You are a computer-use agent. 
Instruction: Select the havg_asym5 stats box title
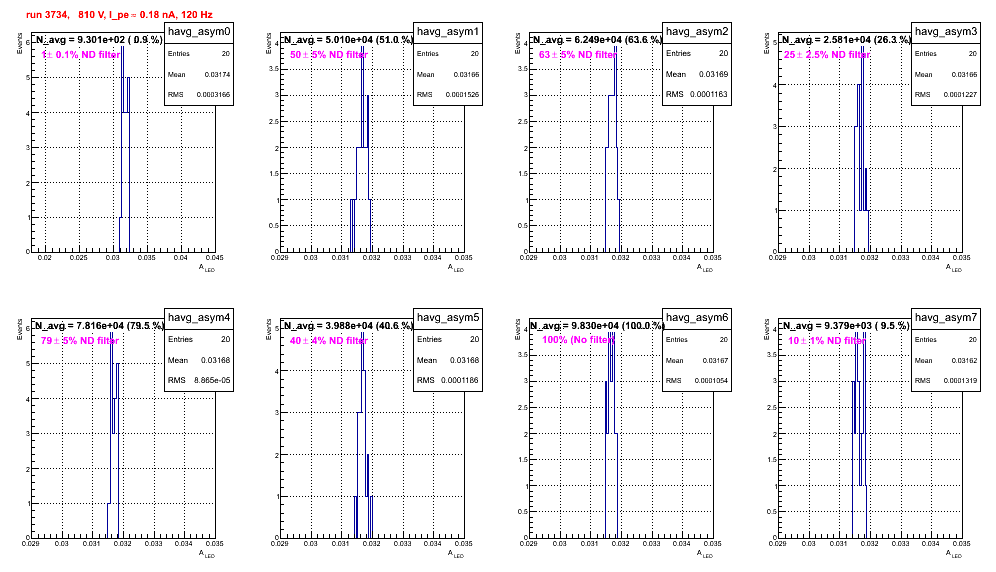[x=448, y=318]
